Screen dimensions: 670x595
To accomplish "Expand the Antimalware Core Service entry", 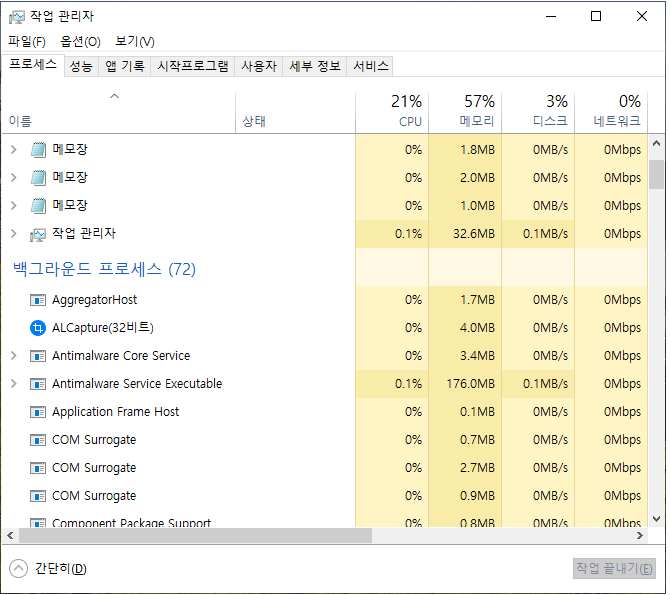I will click(x=13, y=356).
